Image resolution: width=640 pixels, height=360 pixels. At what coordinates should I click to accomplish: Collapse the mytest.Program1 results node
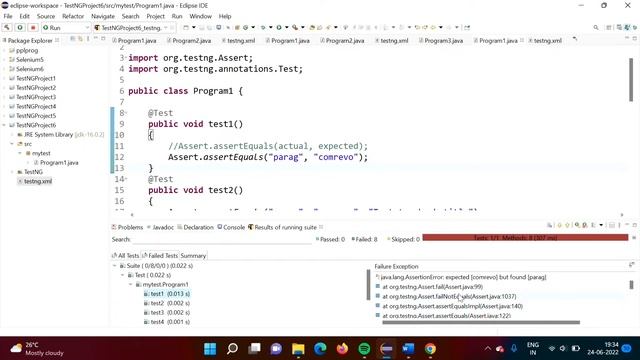tap(131, 284)
